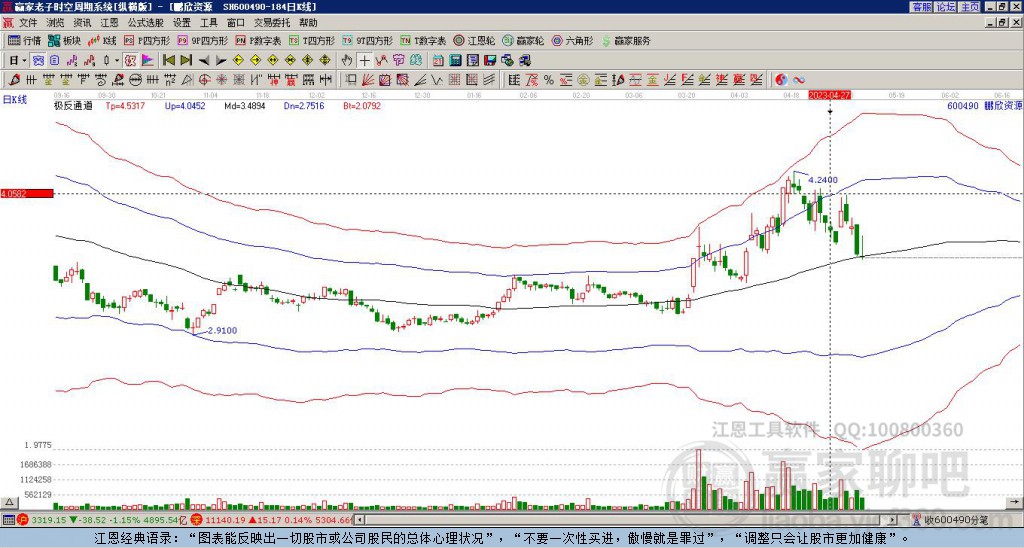
Task: Open the T数字表 time table
Action: tap(423, 40)
